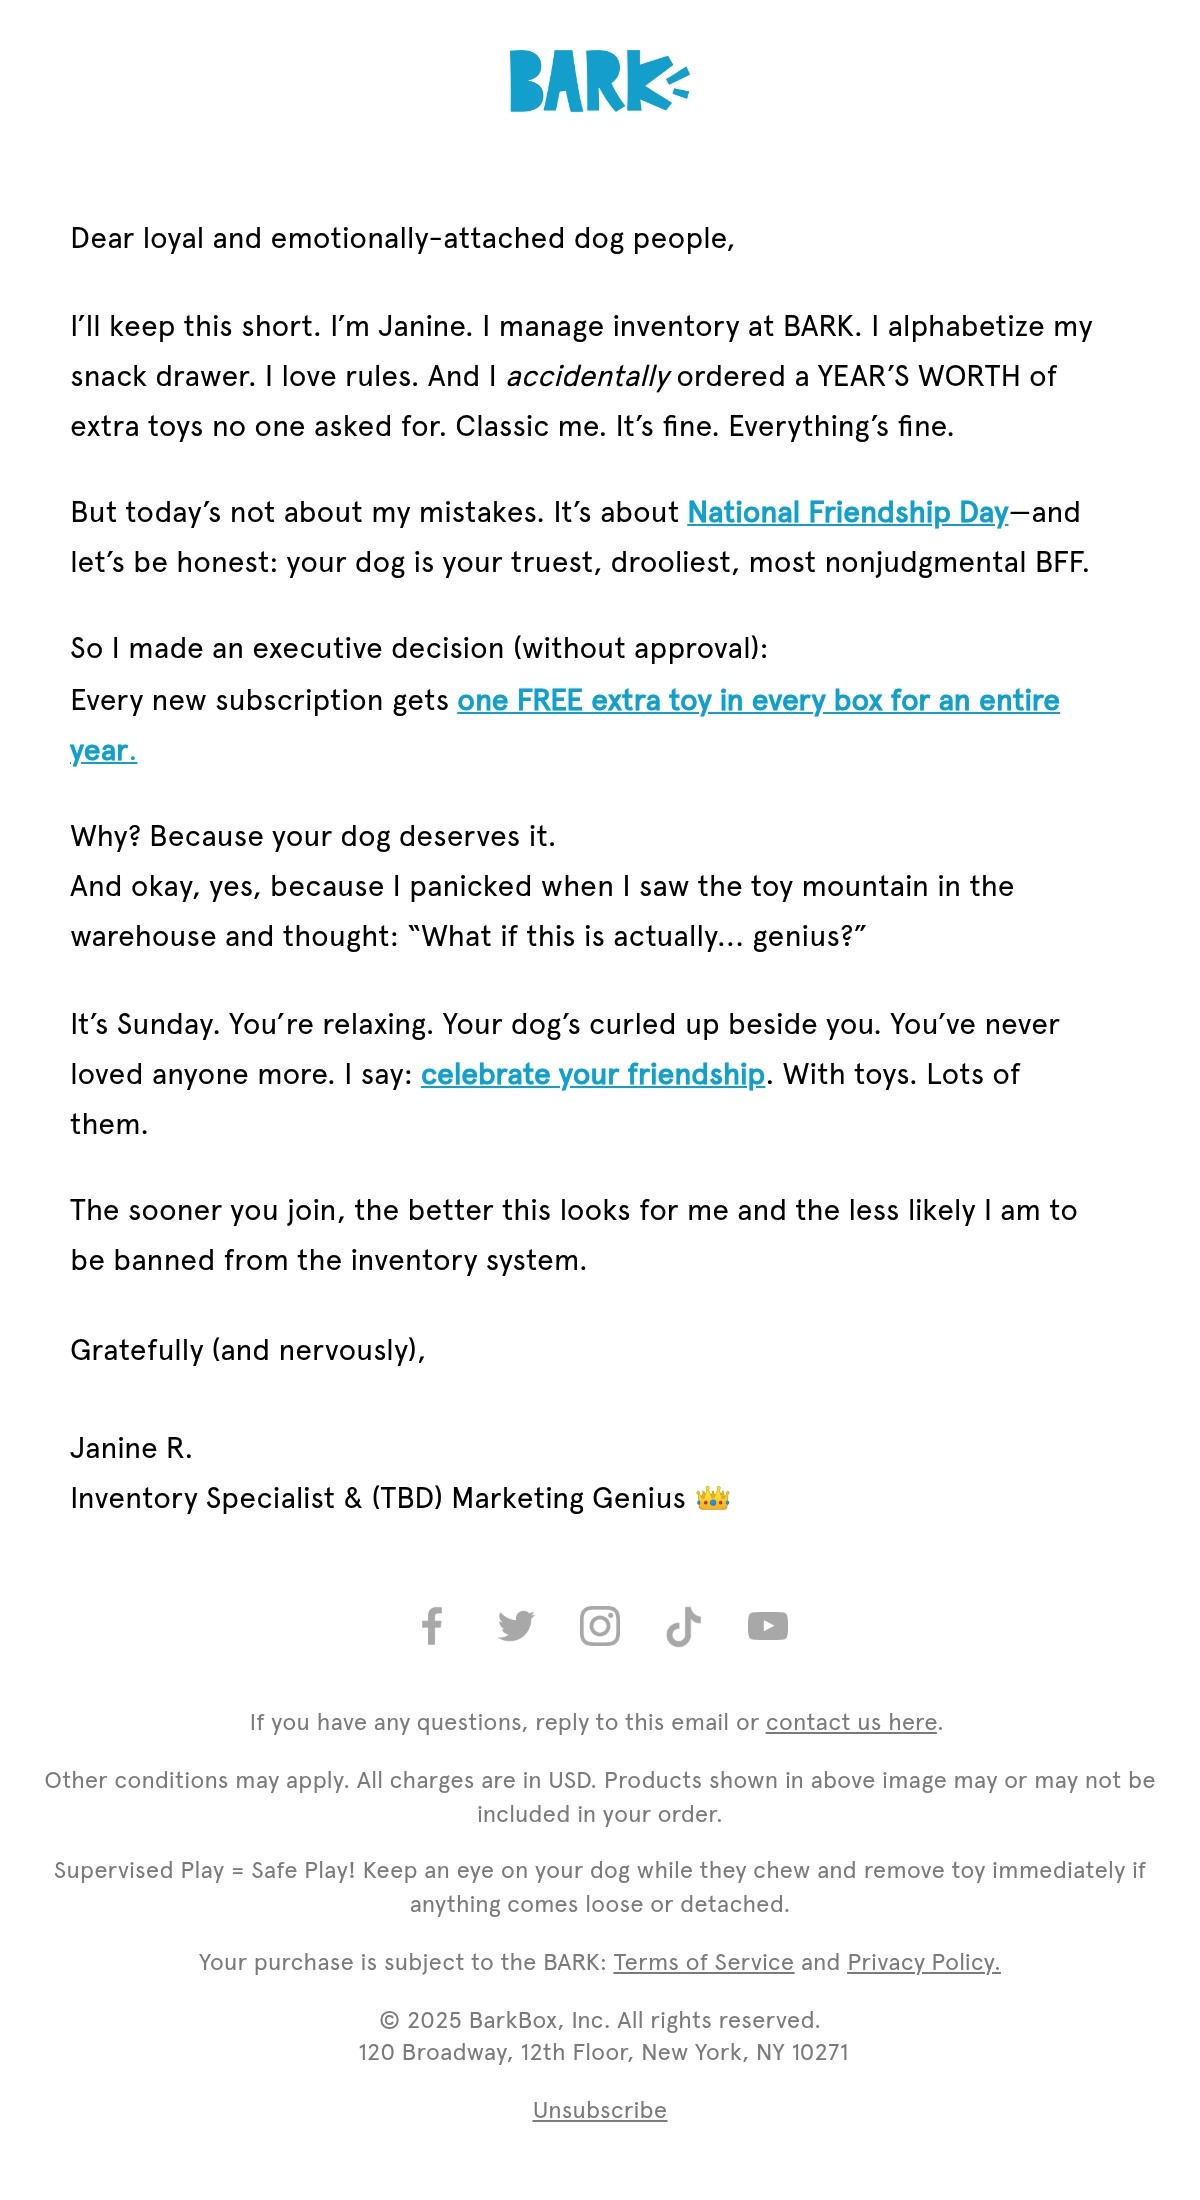The width and height of the screenshot is (1200, 2200).
Task: Click the crown emoji after Marketing Genius
Action: point(713,1498)
